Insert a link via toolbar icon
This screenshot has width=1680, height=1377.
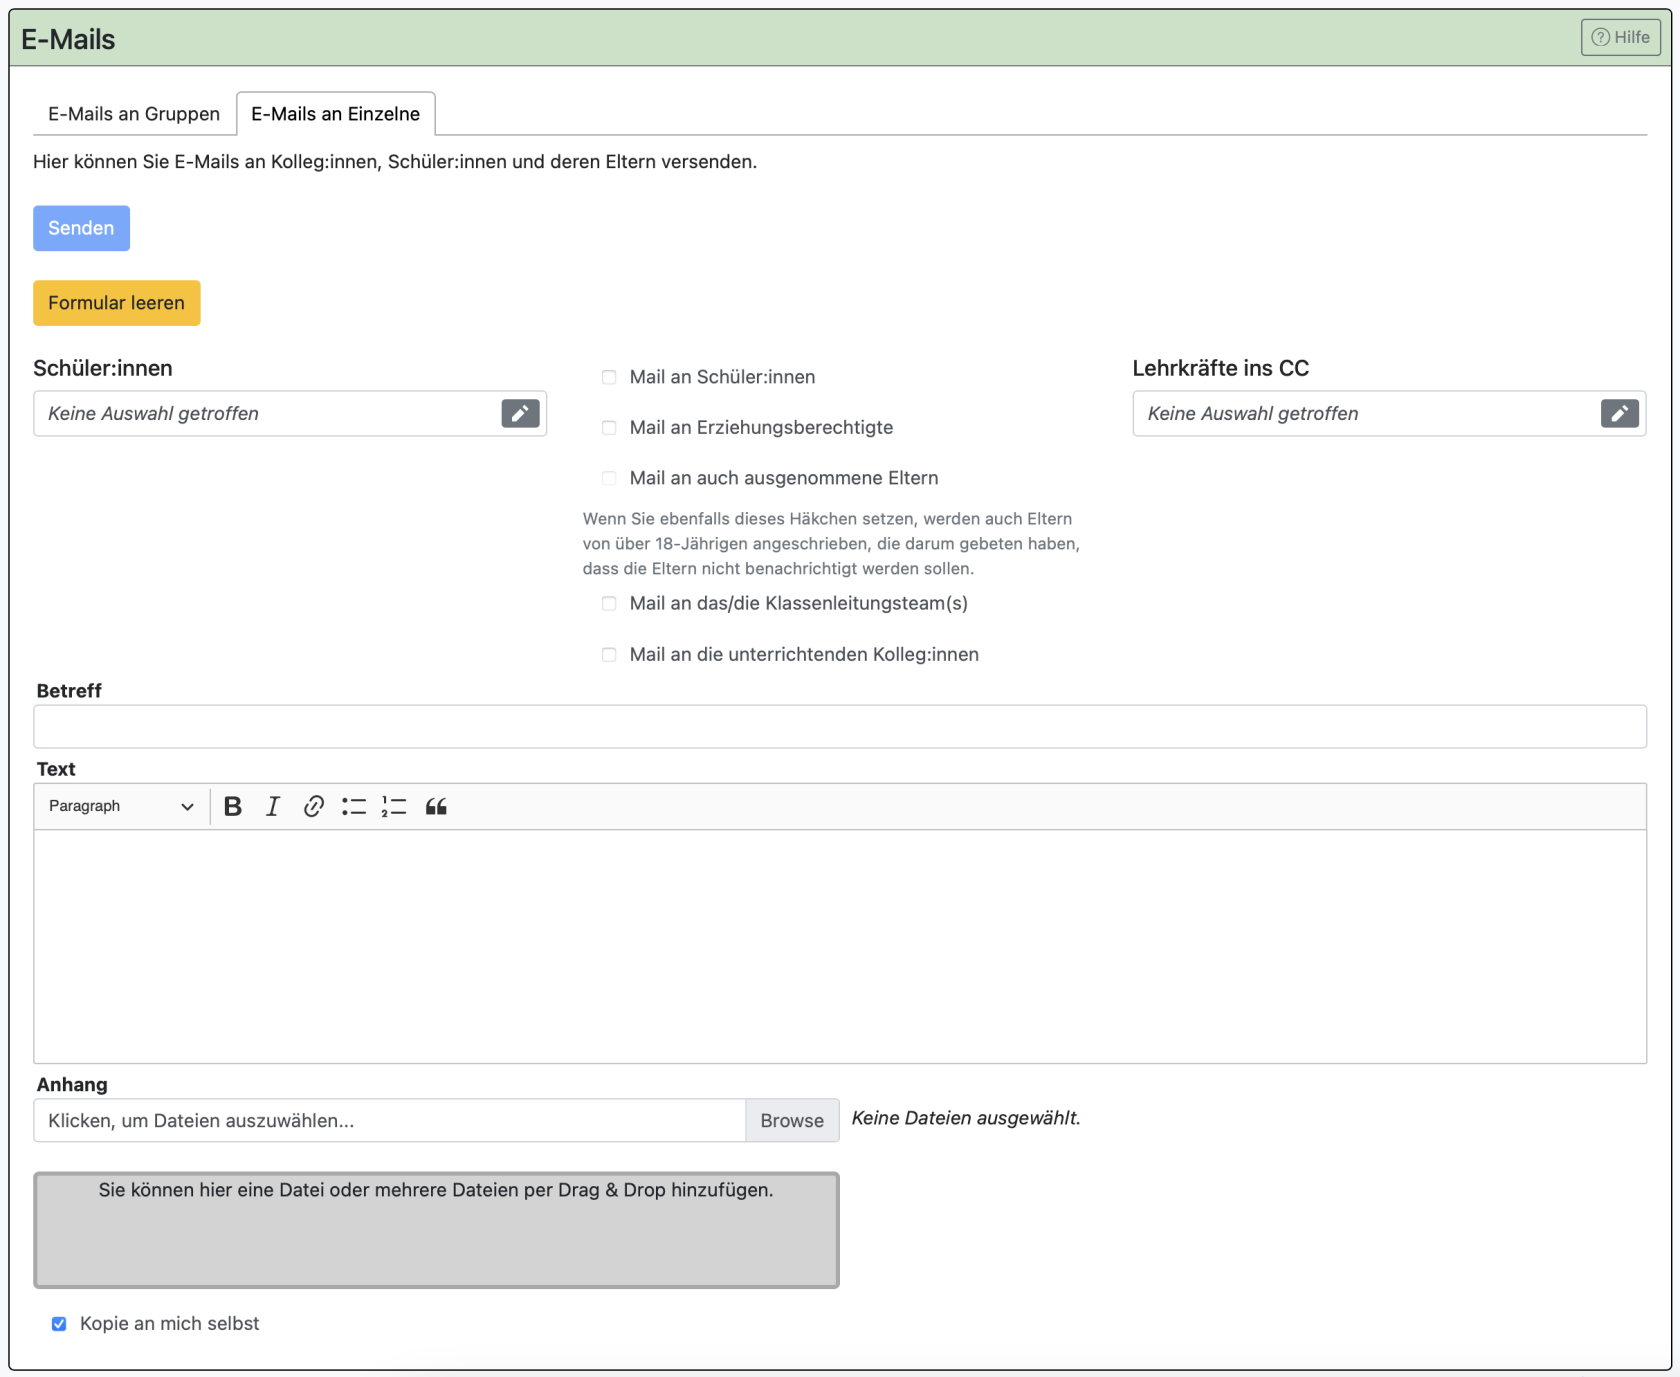tap(313, 806)
